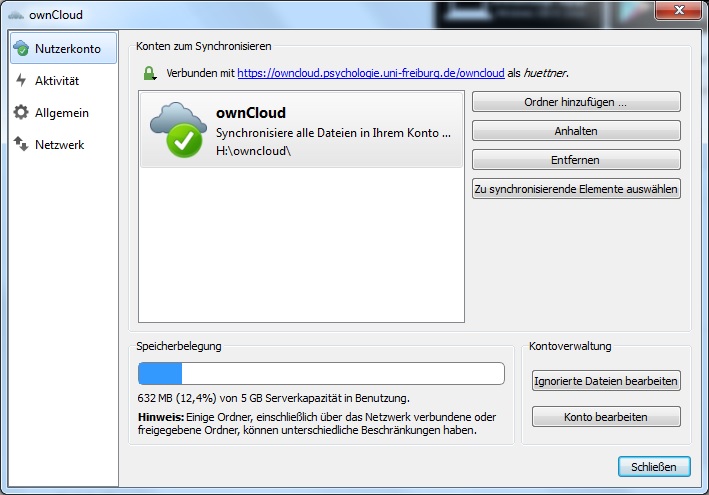Click the 632 MB (12,4%) usage text

click(x=273, y=398)
